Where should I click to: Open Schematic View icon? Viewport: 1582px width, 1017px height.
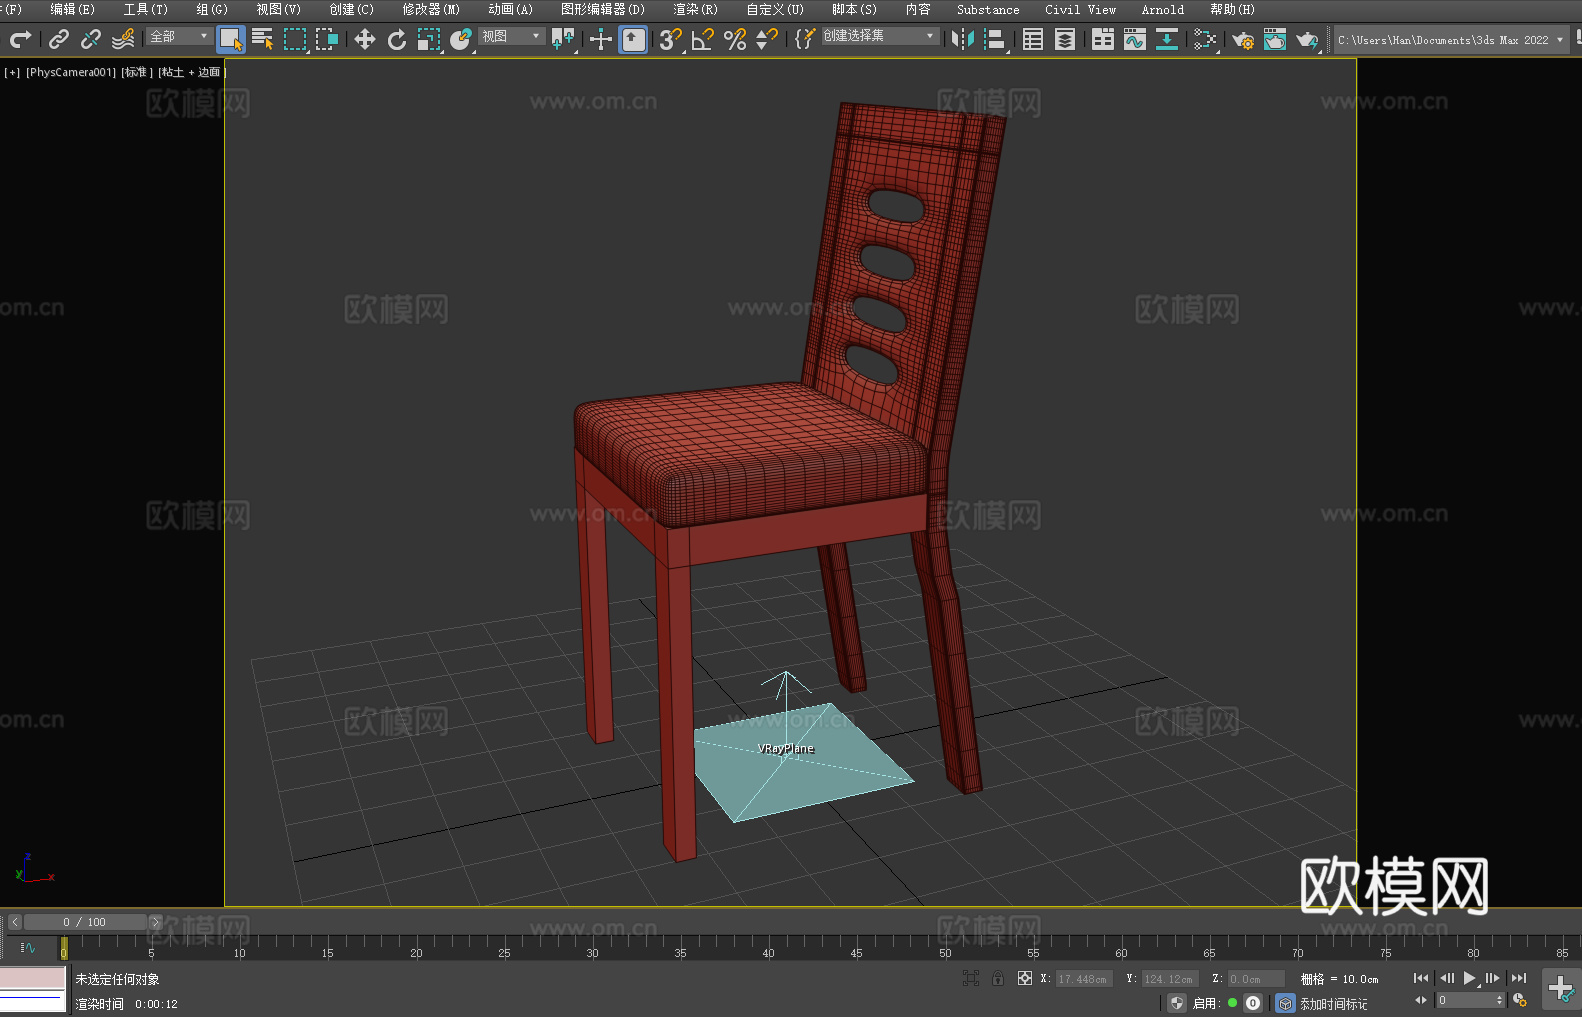(1167, 39)
